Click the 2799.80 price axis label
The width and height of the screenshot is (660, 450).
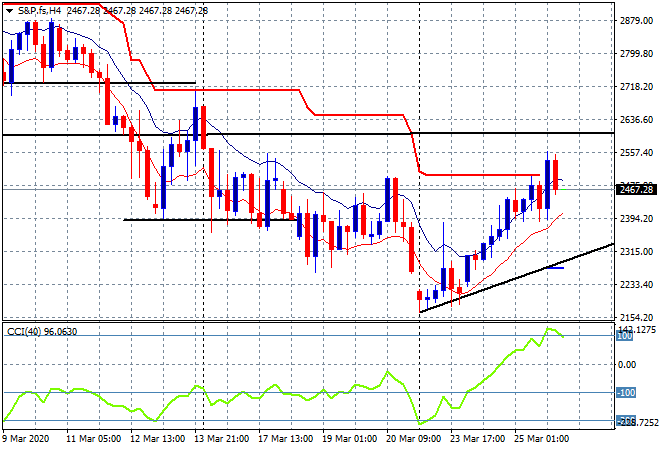click(636, 54)
